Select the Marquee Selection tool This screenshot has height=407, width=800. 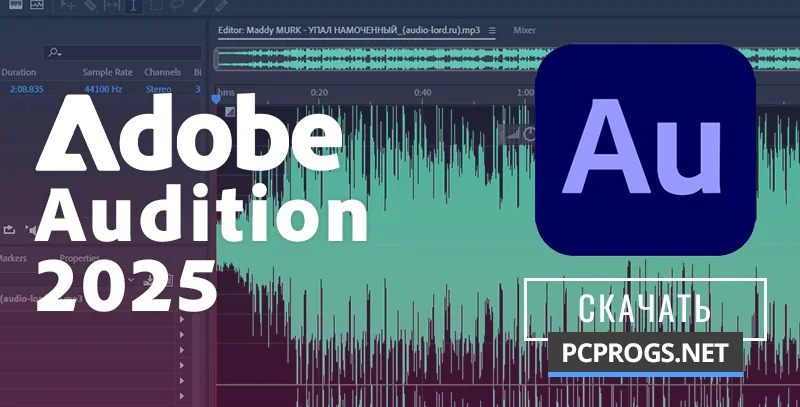[156, 5]
